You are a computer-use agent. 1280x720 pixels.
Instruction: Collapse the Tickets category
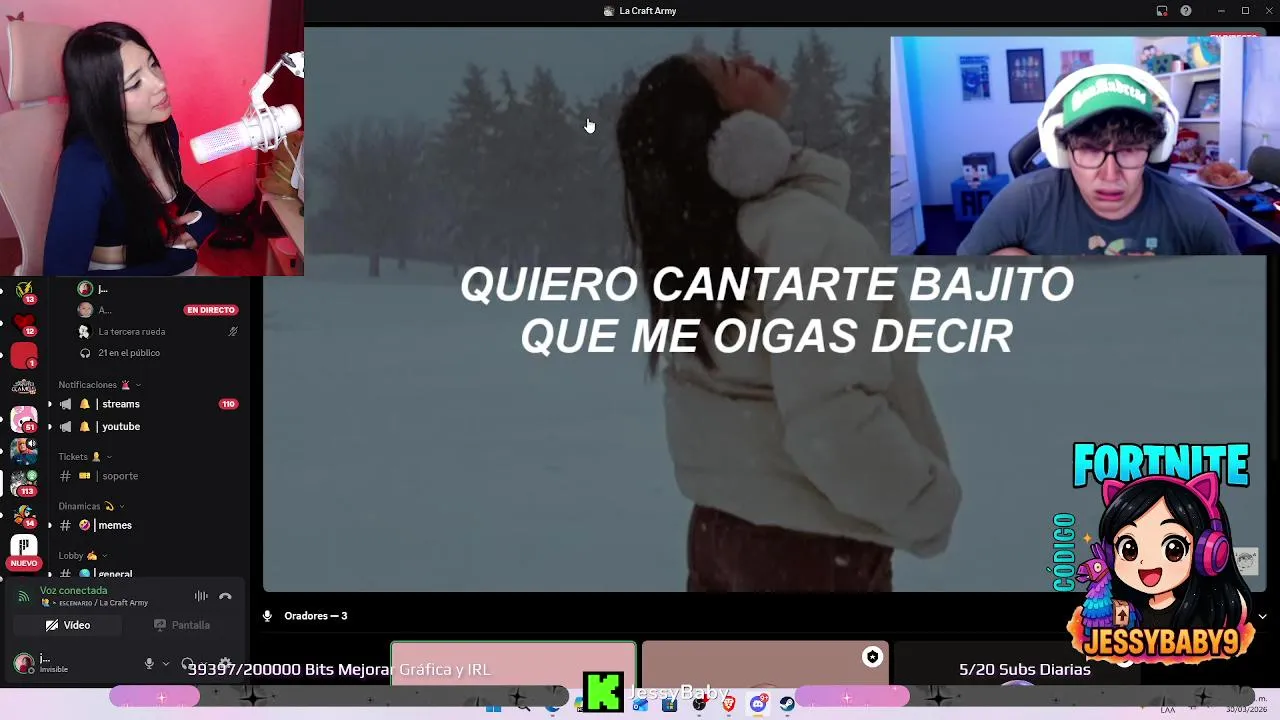(x=84, y=457)
